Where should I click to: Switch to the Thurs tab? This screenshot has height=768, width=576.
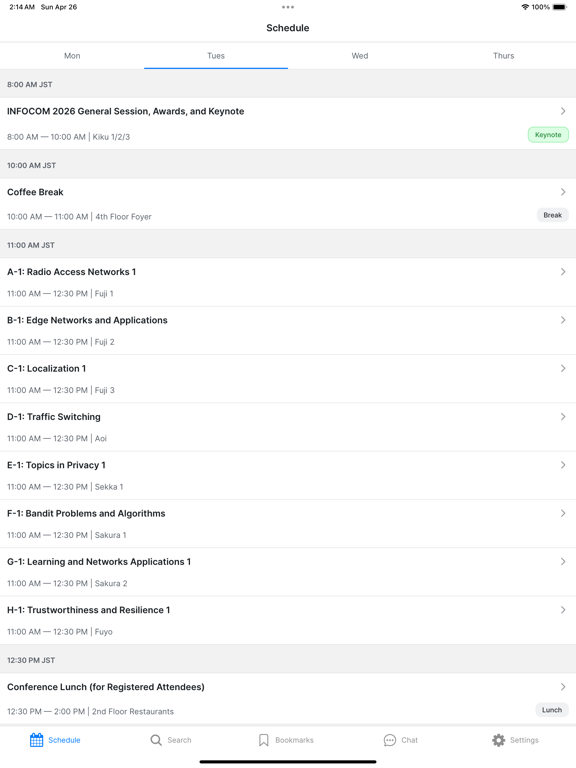tap(504, 56)
